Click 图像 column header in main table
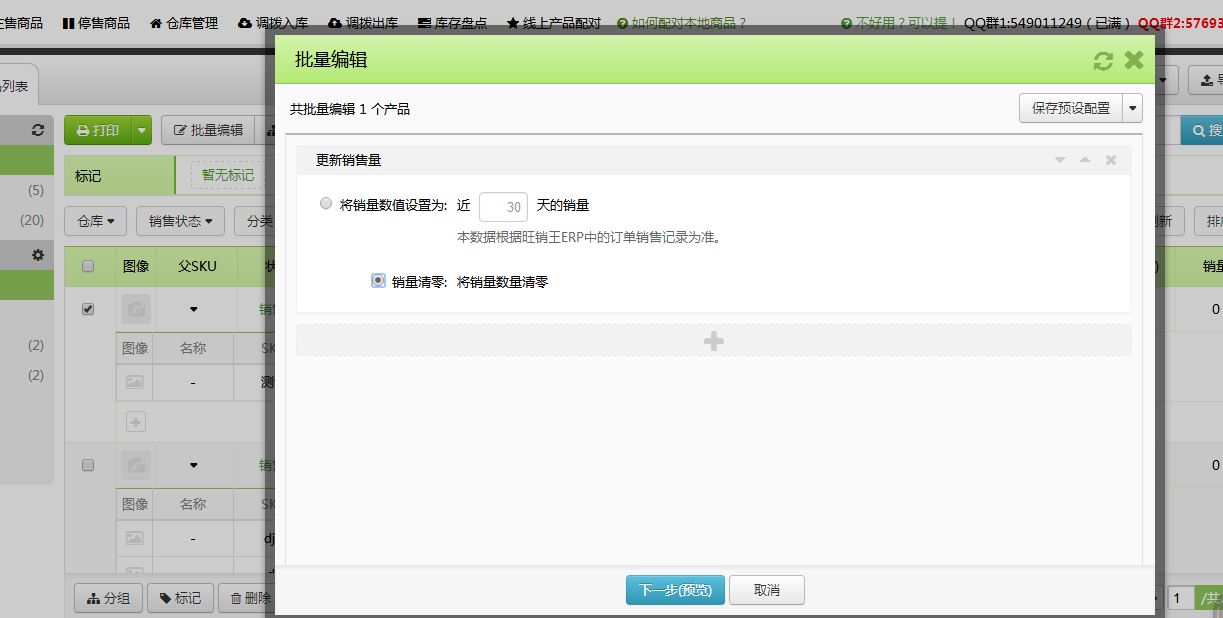 [136, 266]
